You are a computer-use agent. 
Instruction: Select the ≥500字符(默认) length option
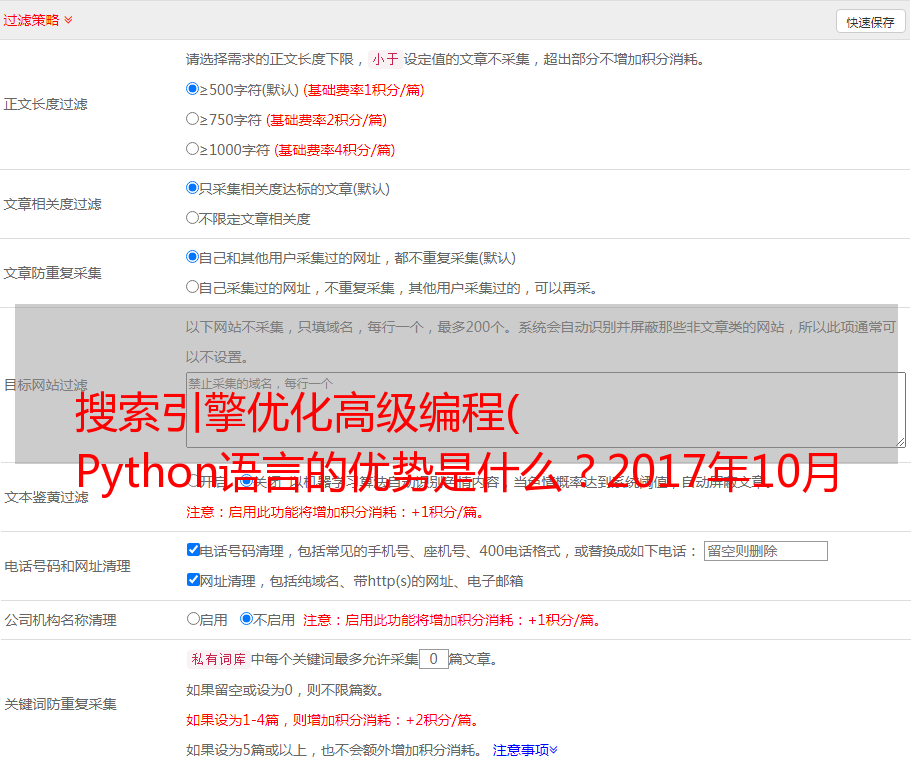tap(193, 89)
